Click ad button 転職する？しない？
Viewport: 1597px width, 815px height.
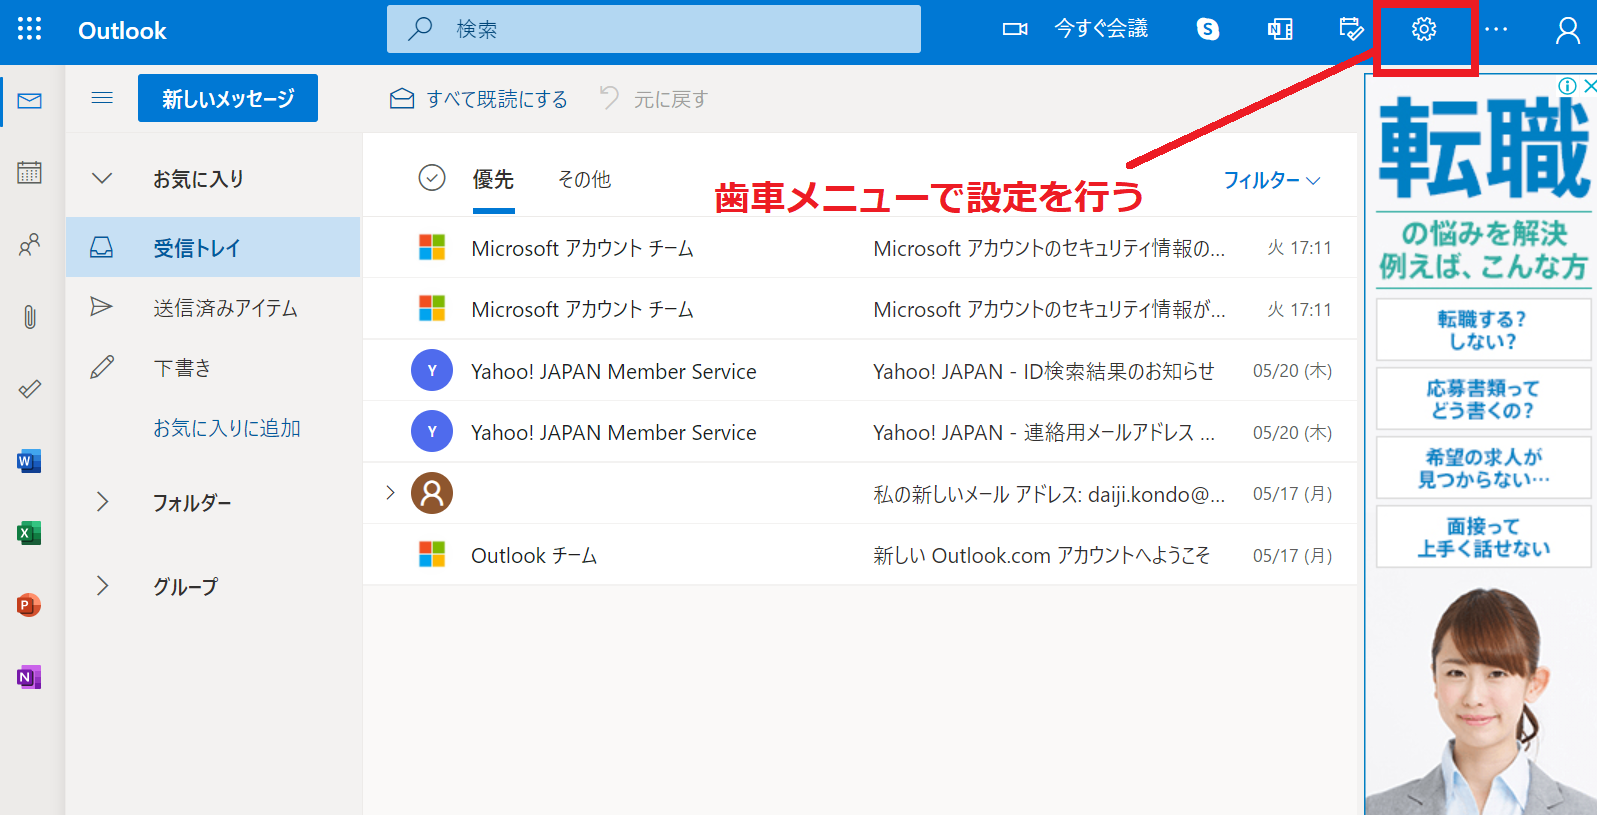pos(1483,330)
